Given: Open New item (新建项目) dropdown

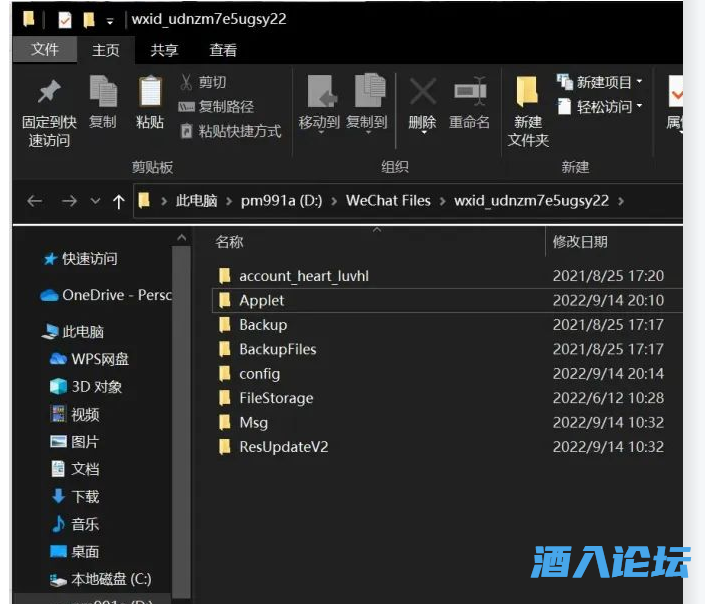Looking at the screenshot, I should 599,82.
